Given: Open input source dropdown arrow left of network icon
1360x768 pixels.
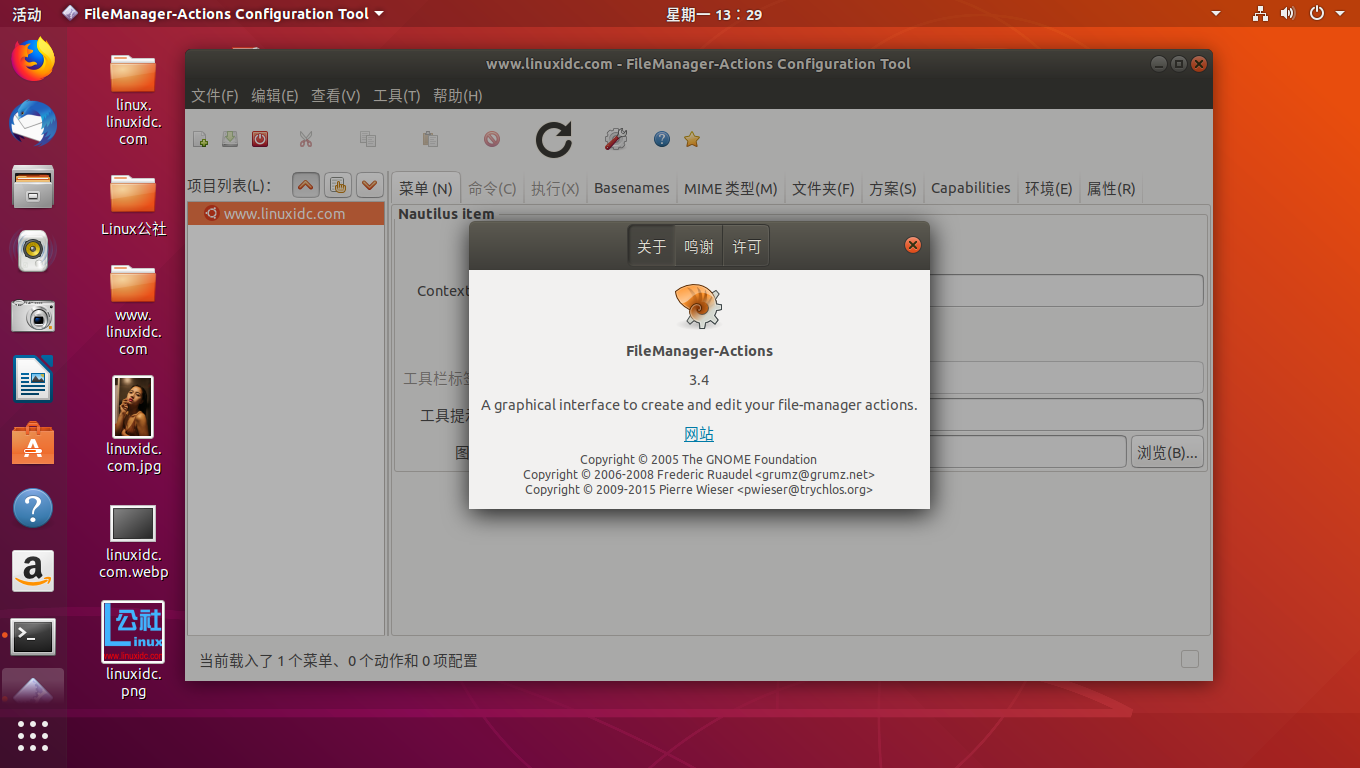Looking at the screenshot, I should click(x=1216, y=14).
